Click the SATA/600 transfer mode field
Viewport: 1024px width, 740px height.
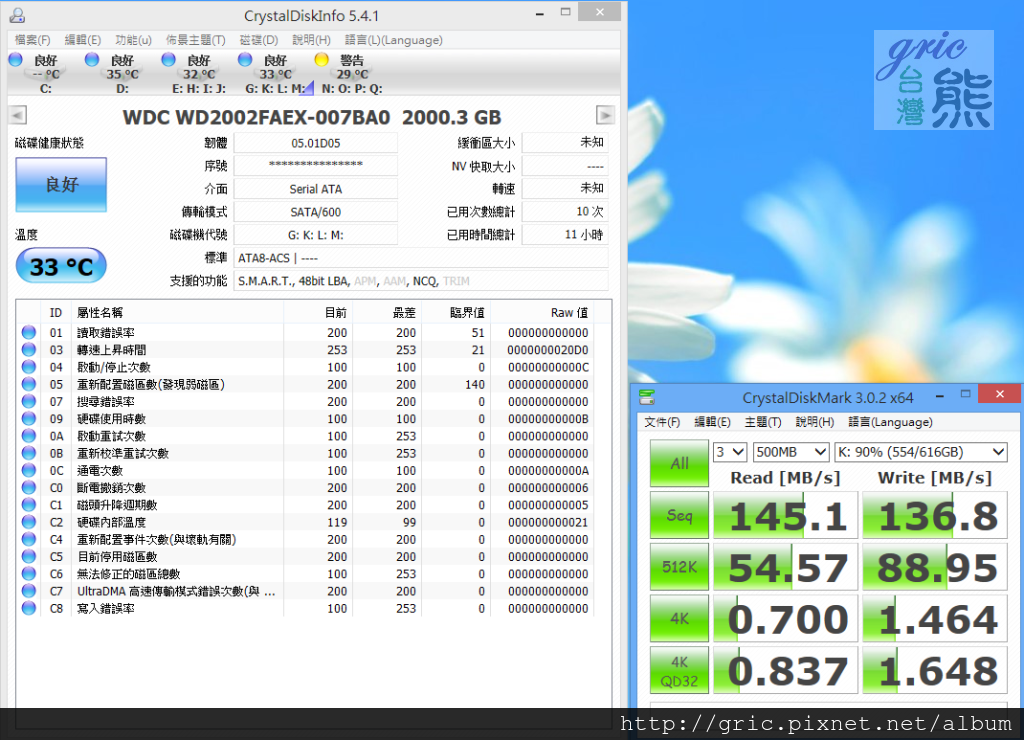[316, 212]
